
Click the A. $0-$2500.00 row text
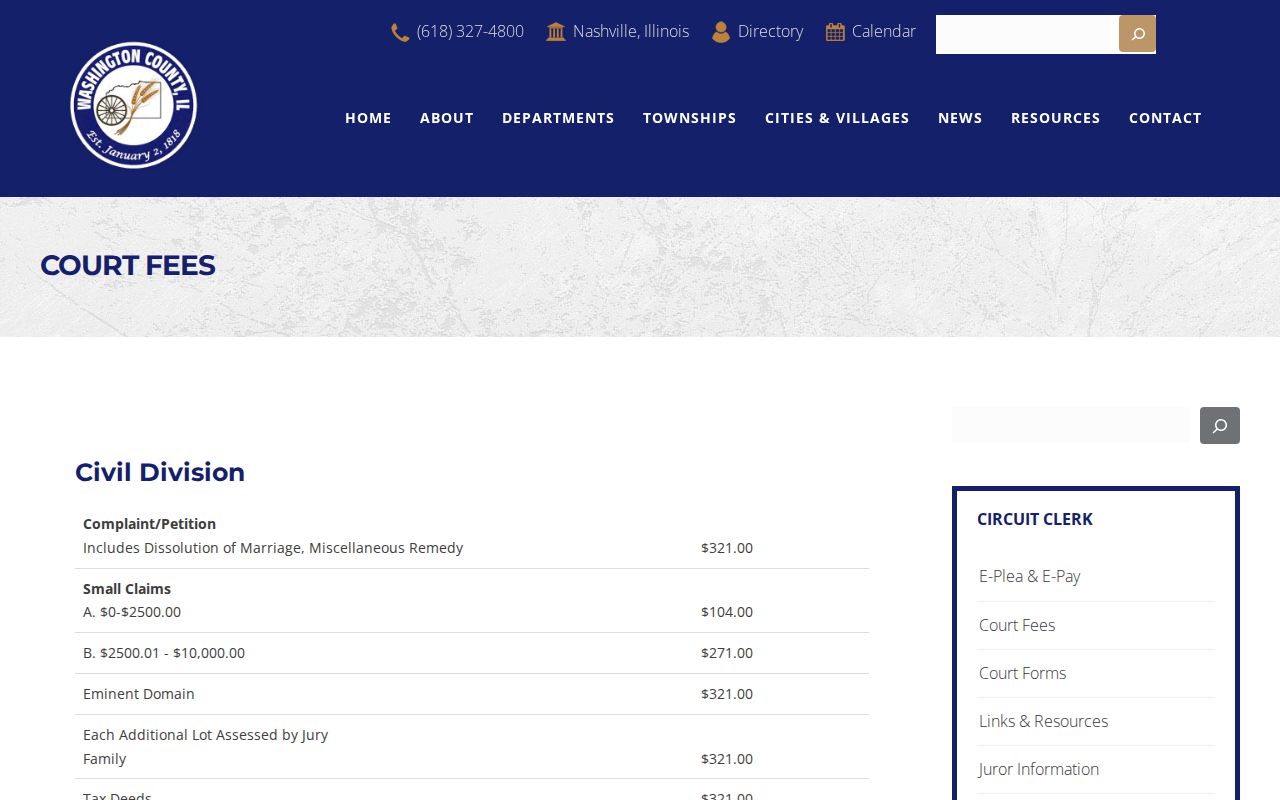point(132,612)
